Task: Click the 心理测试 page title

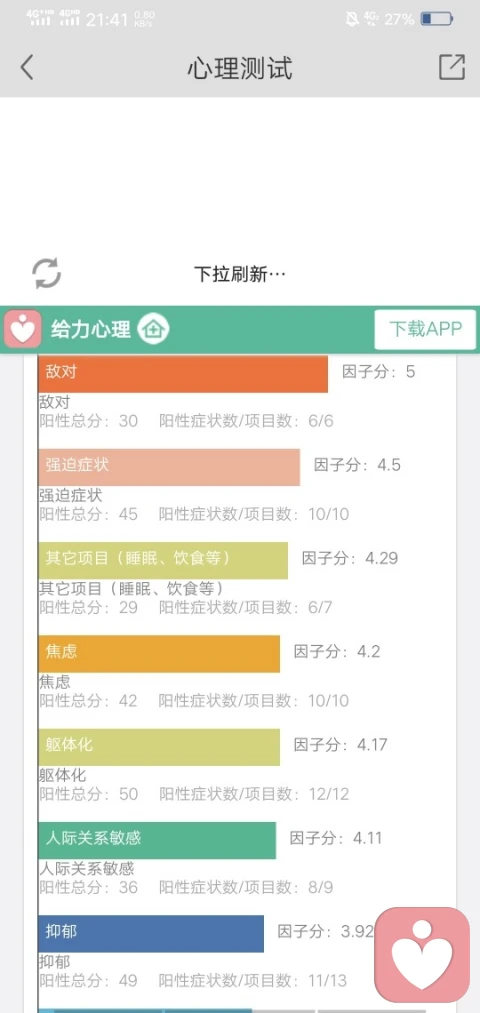Action: (240, 67)
